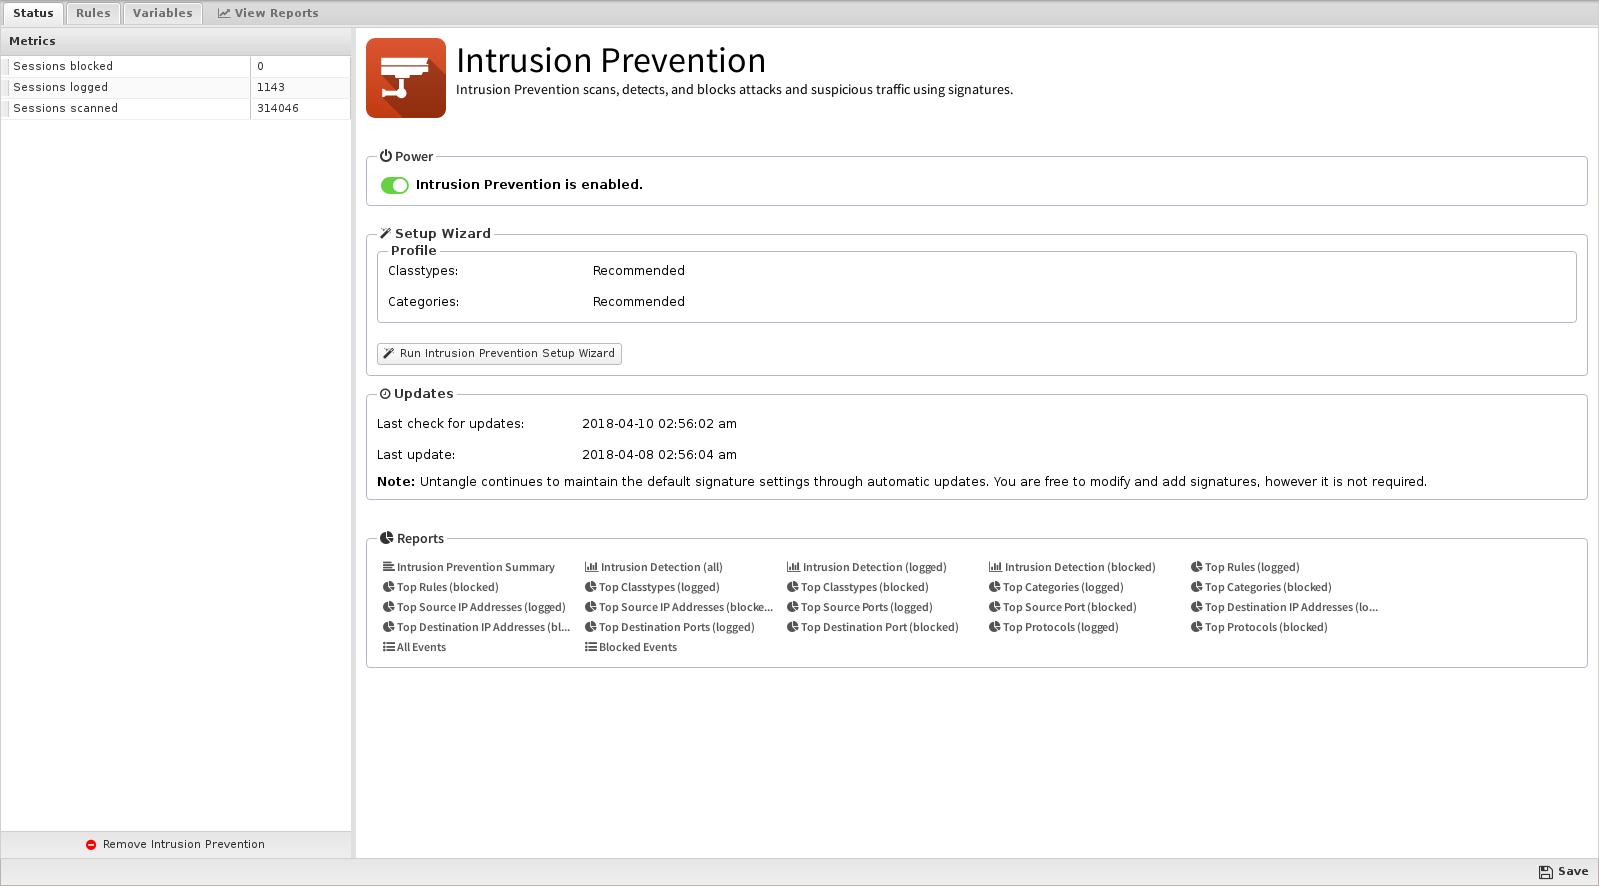This screenshot has height=886, width=1599.
Task: Open Intrusion Prevention Summary report
Action: click(469, 567)
